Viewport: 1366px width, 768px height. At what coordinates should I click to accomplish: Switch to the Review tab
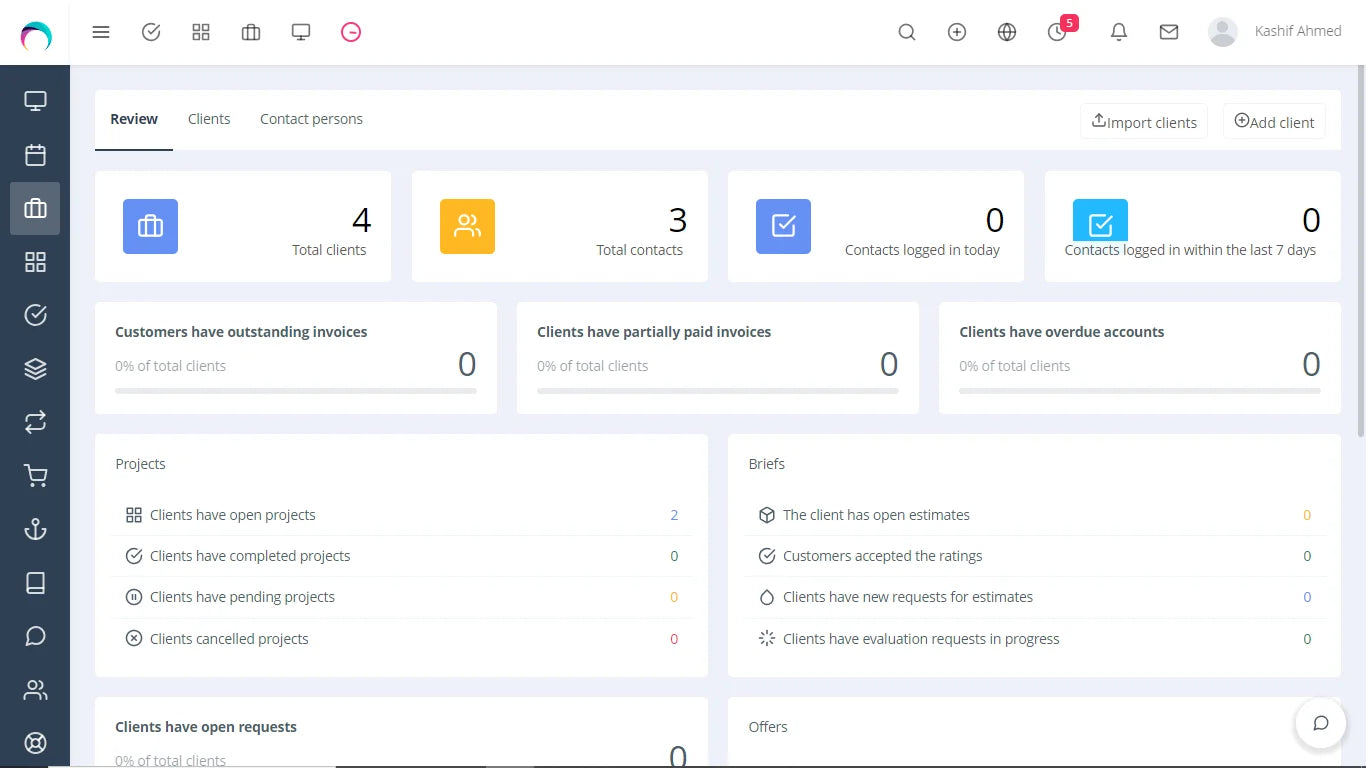pyautogui.click(x=134, y=119)
